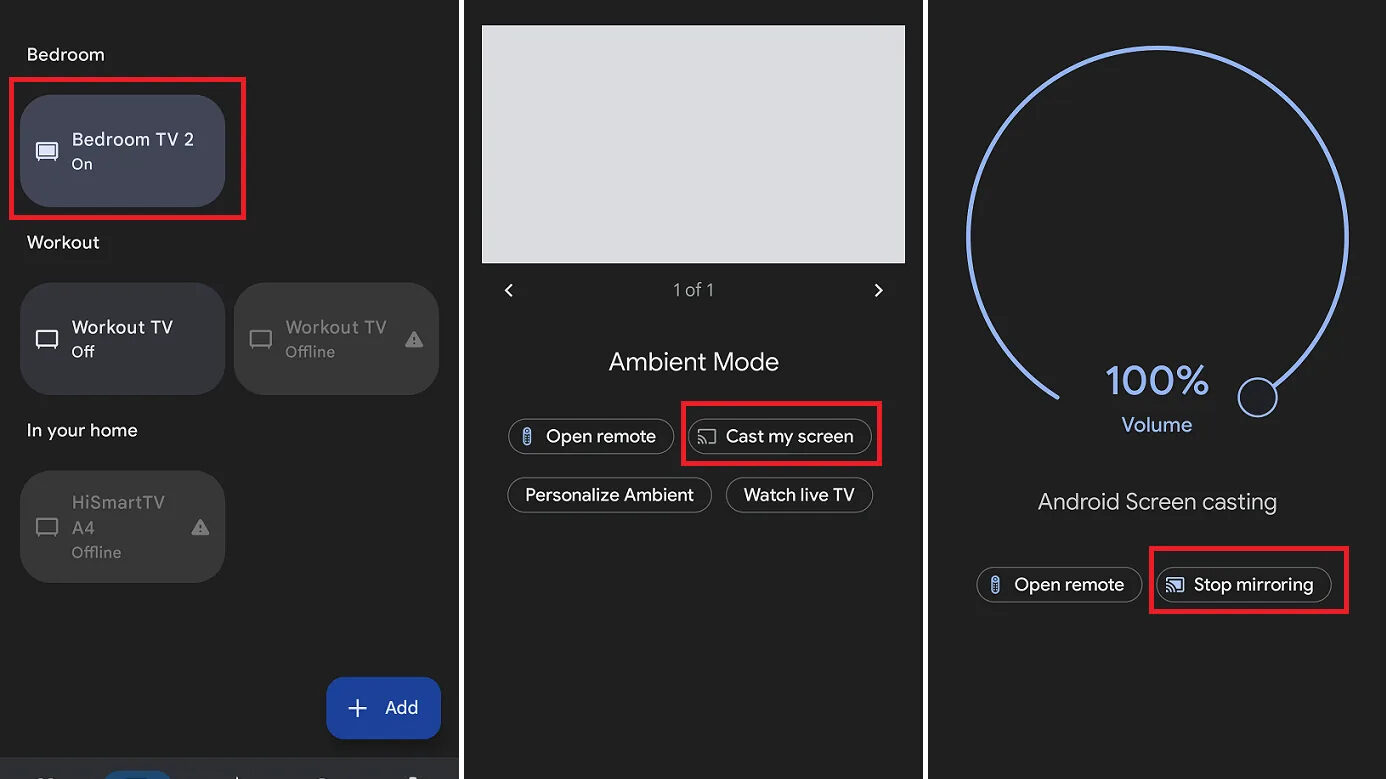This screenshot has height=779, width=1386.
Task: Open remote in the Ambient Mode screen
Action: [x=591, y=436]
